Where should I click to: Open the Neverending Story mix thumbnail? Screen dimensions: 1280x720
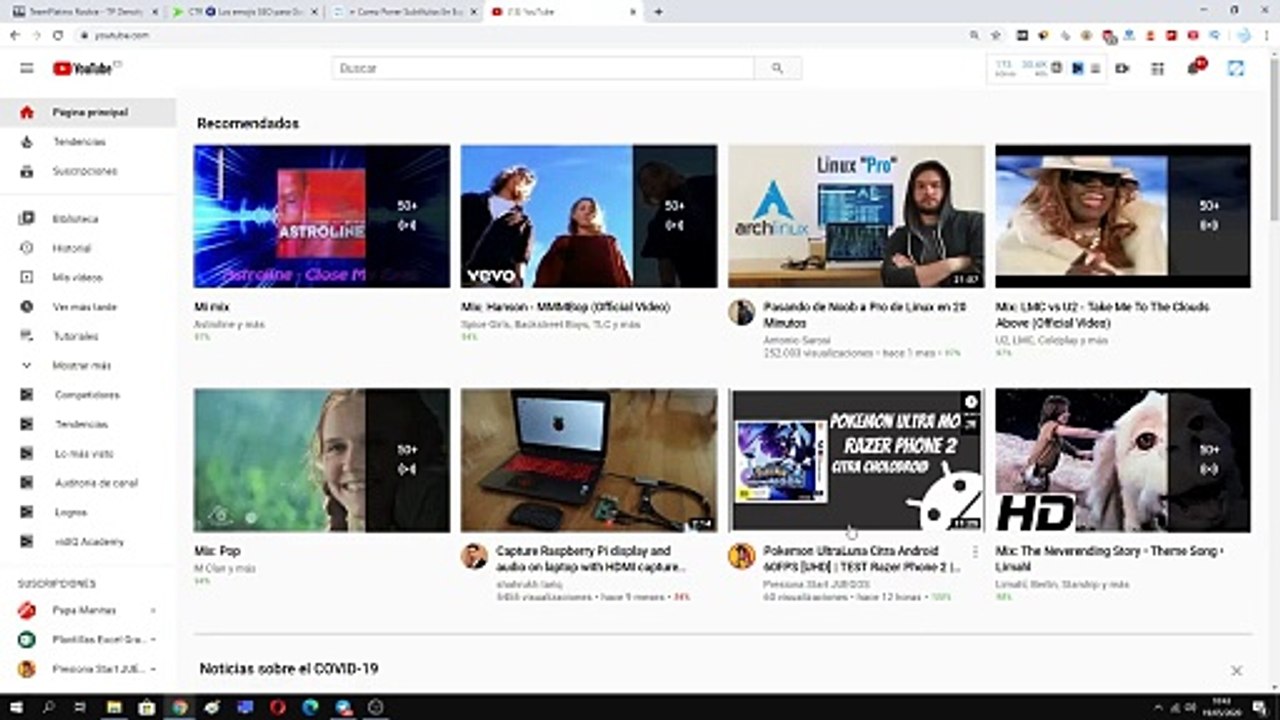click(x=1123, y=460)
